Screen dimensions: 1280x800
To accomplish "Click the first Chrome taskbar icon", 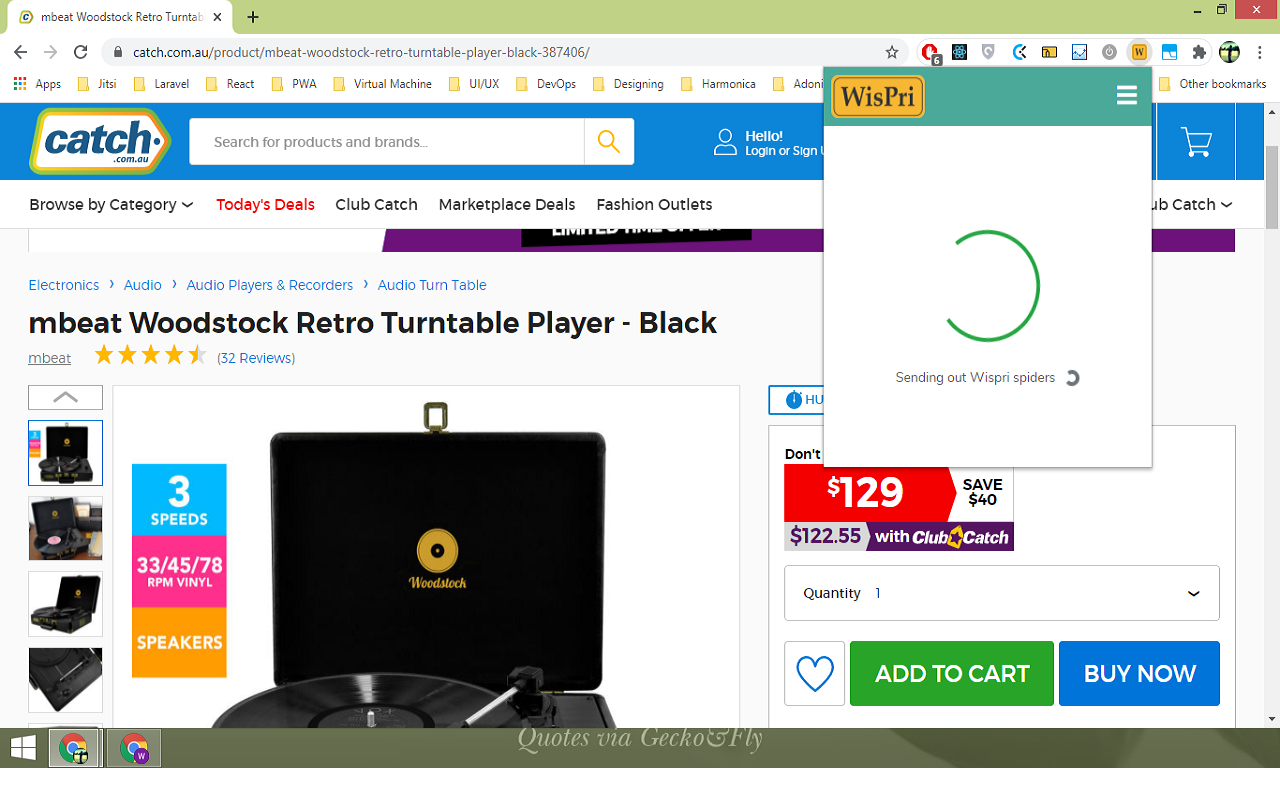I will coord(74,748).
